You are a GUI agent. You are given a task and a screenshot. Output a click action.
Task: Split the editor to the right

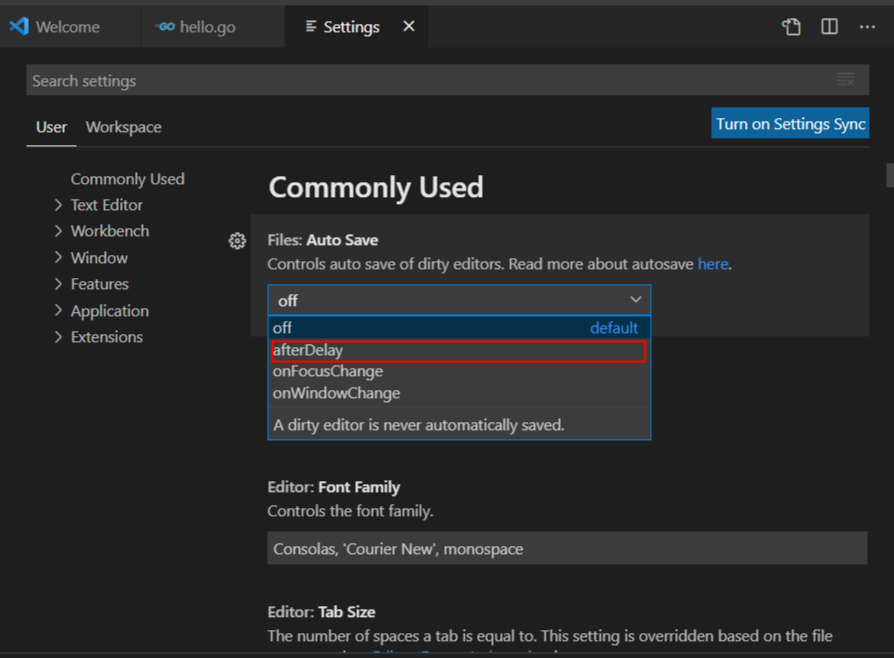pos(829,27)
